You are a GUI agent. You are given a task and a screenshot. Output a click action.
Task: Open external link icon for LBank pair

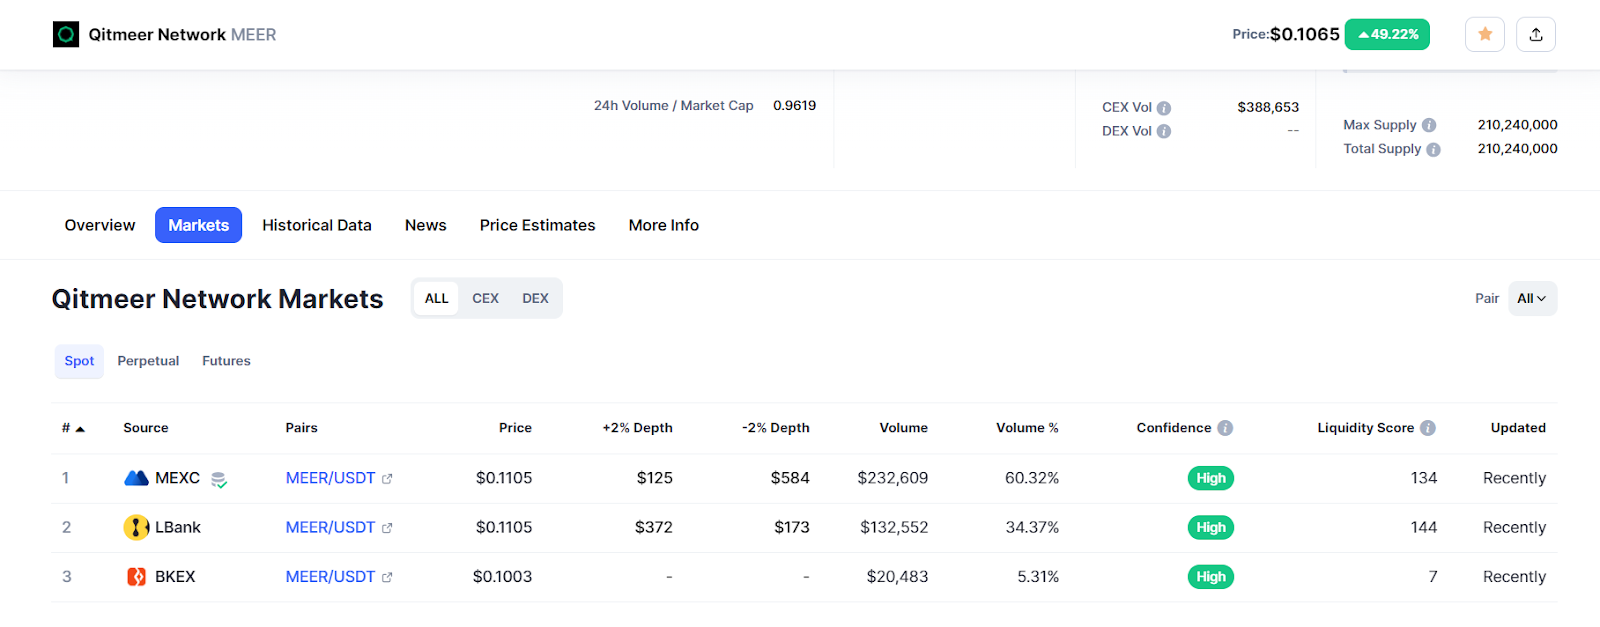point(387,528)
